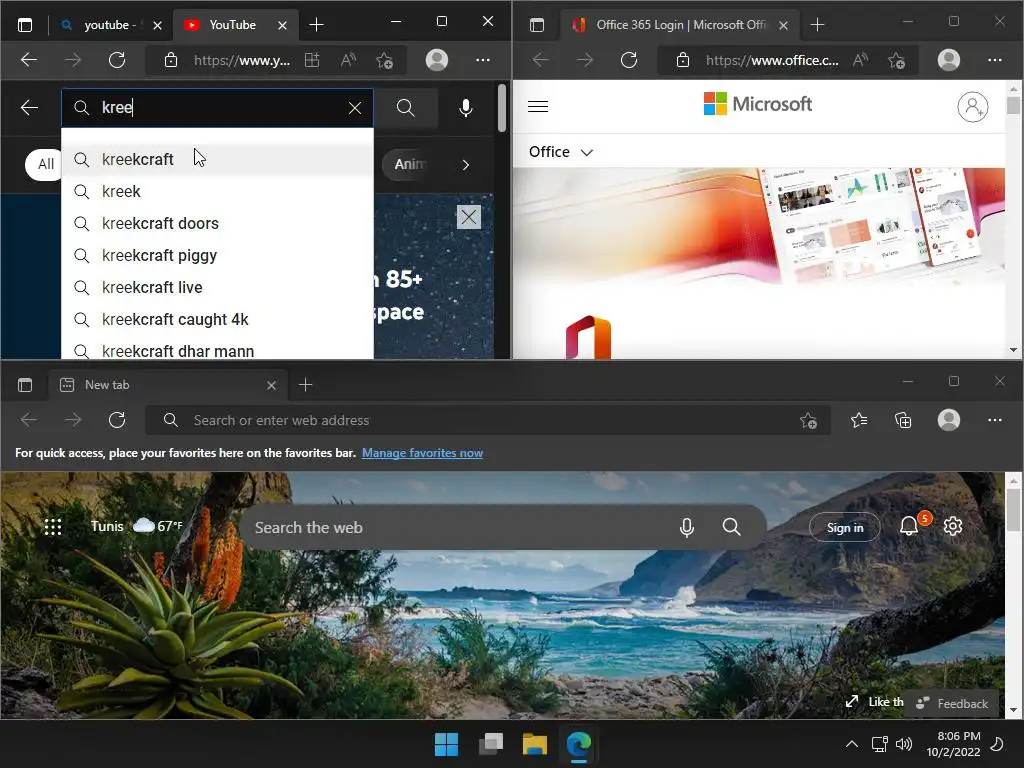This screenshot has height=768, width=1024.
Task: Close the 'New tab' tab
Action: [x=272, y=385]
